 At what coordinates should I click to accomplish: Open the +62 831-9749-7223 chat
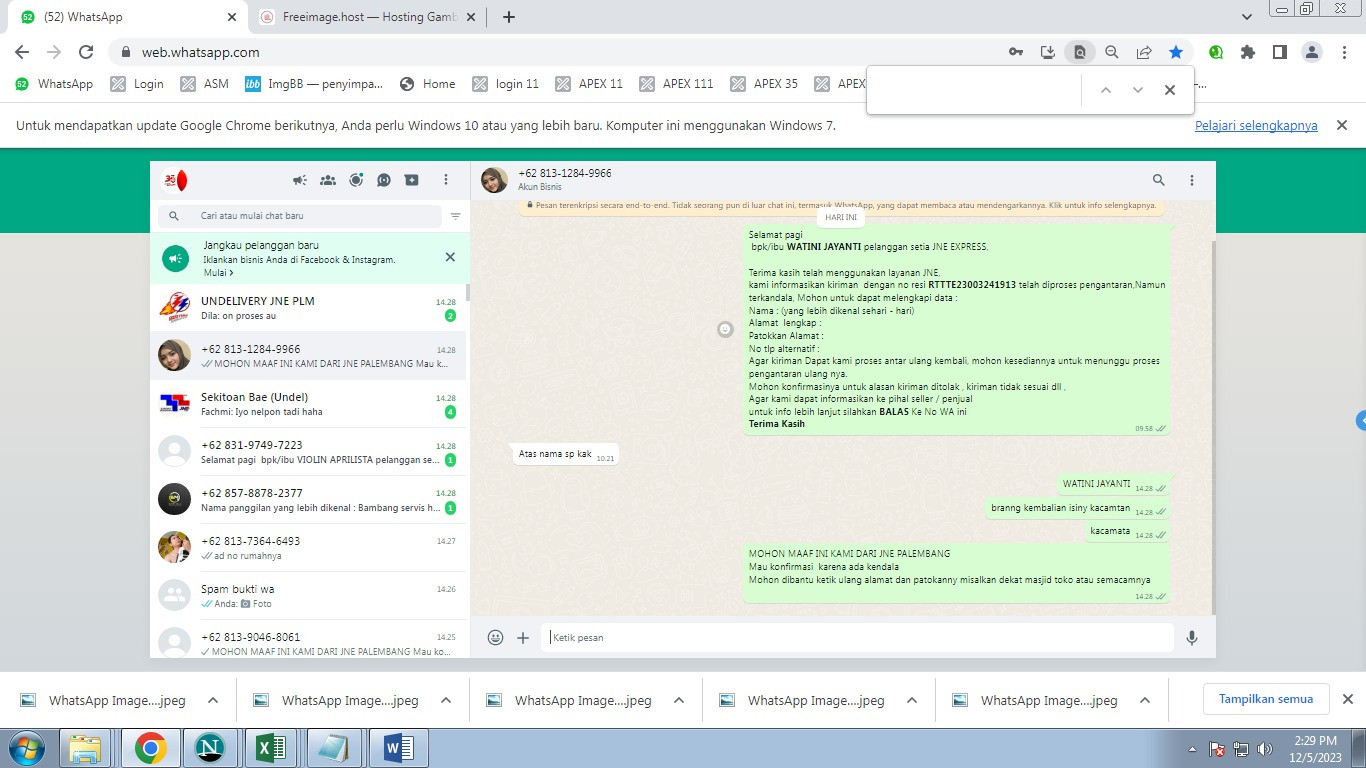pos(308,452)
